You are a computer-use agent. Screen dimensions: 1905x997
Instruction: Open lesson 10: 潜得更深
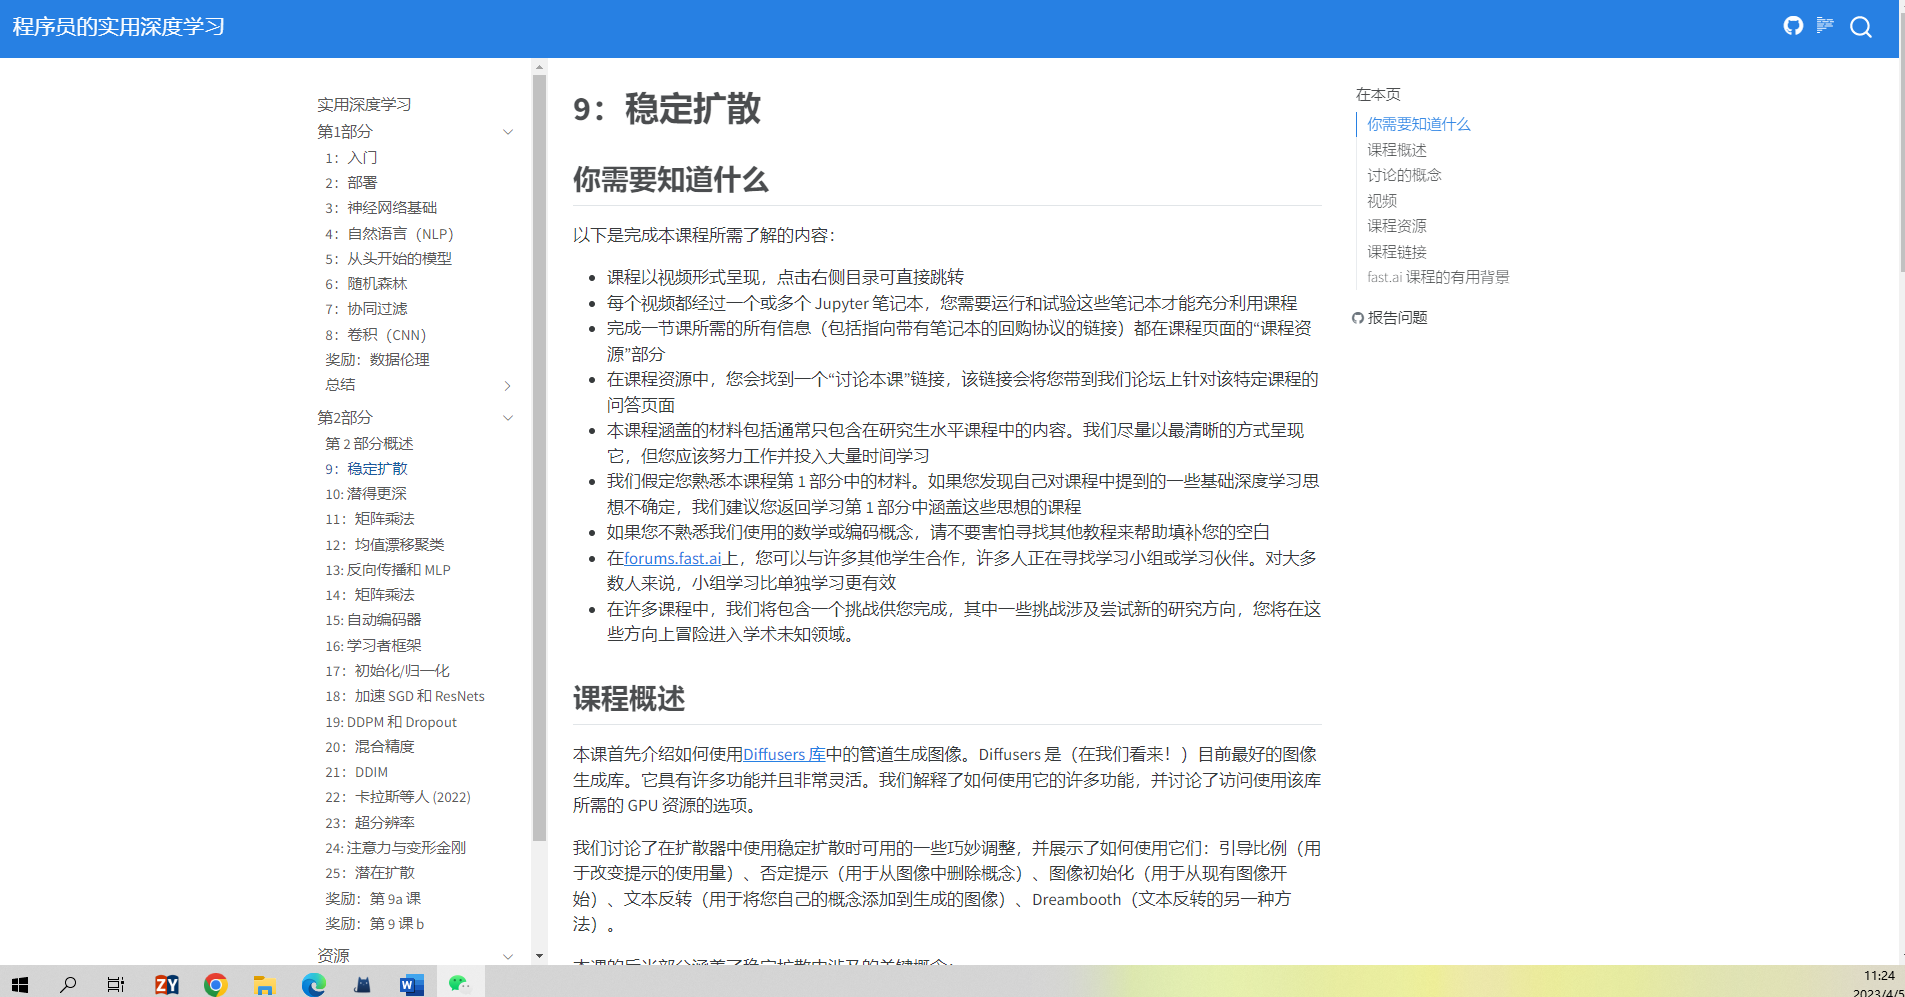365,494
